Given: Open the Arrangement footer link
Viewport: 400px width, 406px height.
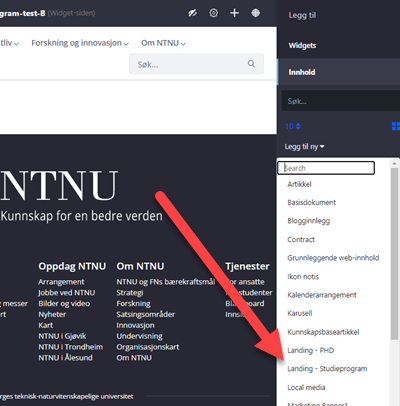Looking at the screenshot, I should [x=61, y=282].
